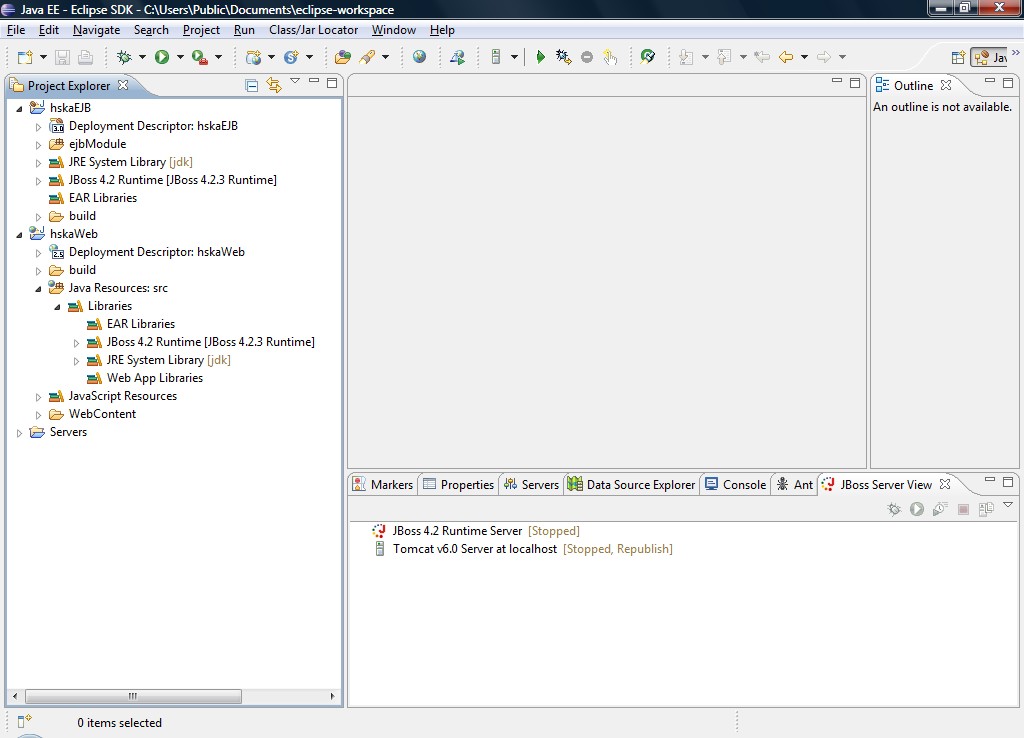Maximize the editor area
Viewport: 1024px width, 738px height.
(855, 83)
